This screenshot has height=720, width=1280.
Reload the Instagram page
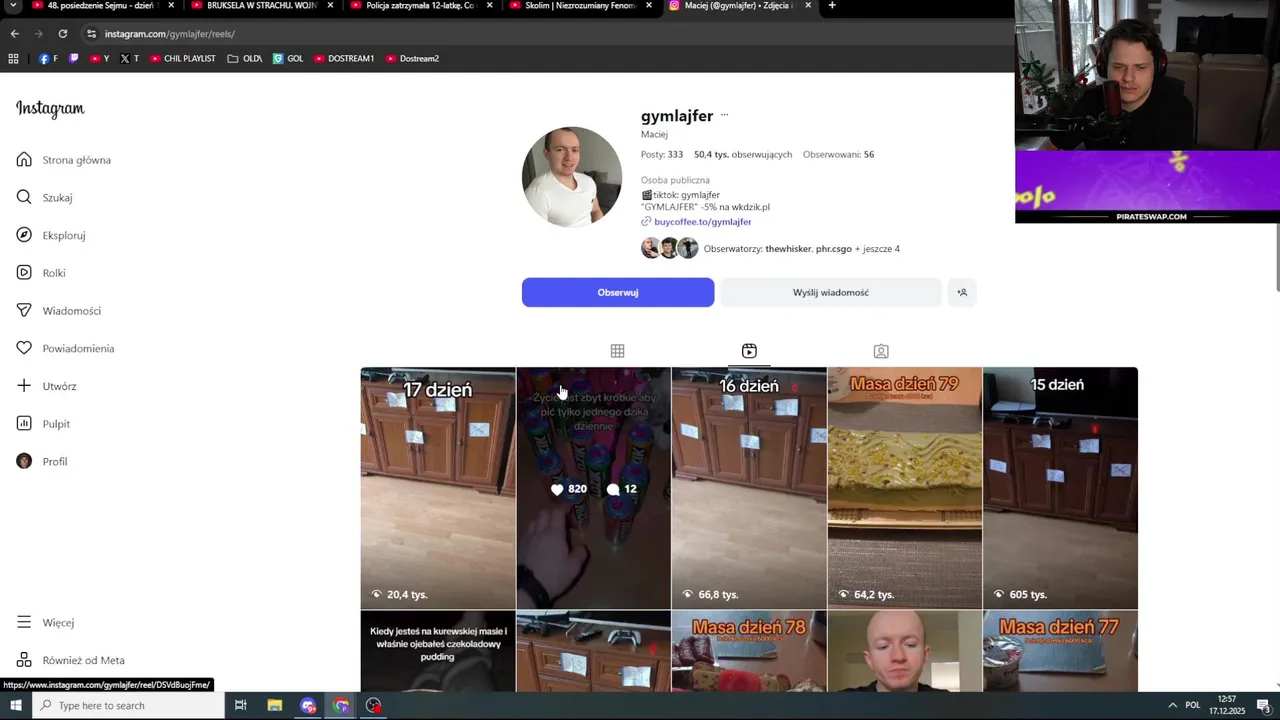62,34
